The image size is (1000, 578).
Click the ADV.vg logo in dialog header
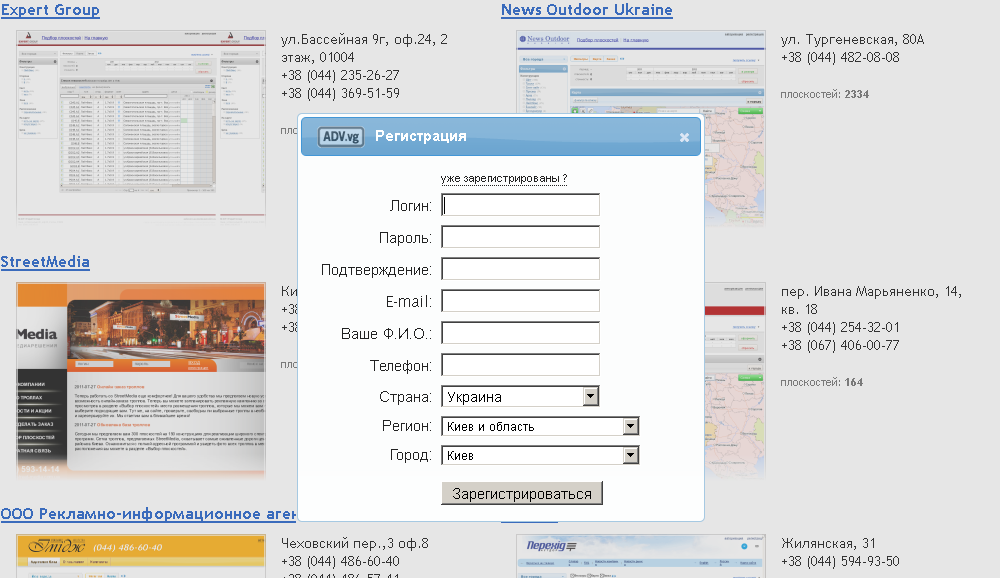pyautogui.click(x=341, y=137)
